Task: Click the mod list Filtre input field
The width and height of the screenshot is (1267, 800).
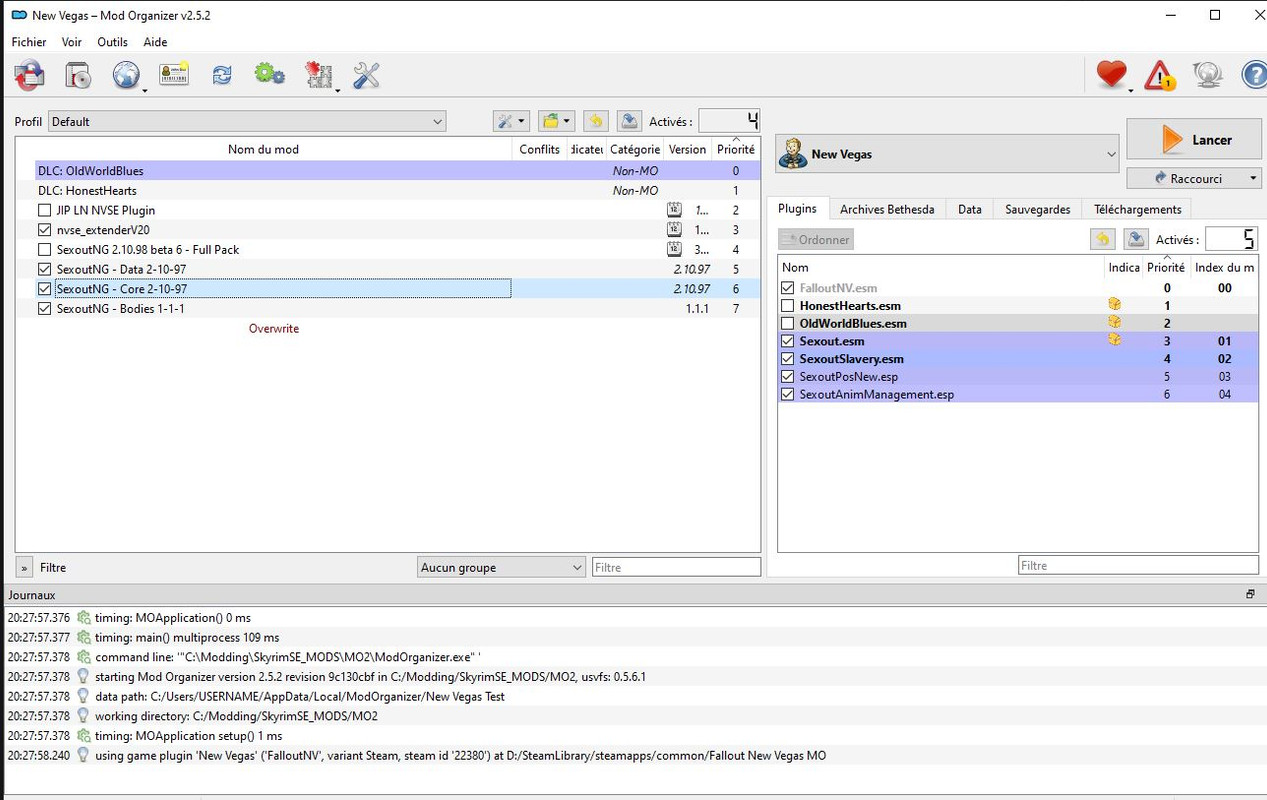Action: 676,567
